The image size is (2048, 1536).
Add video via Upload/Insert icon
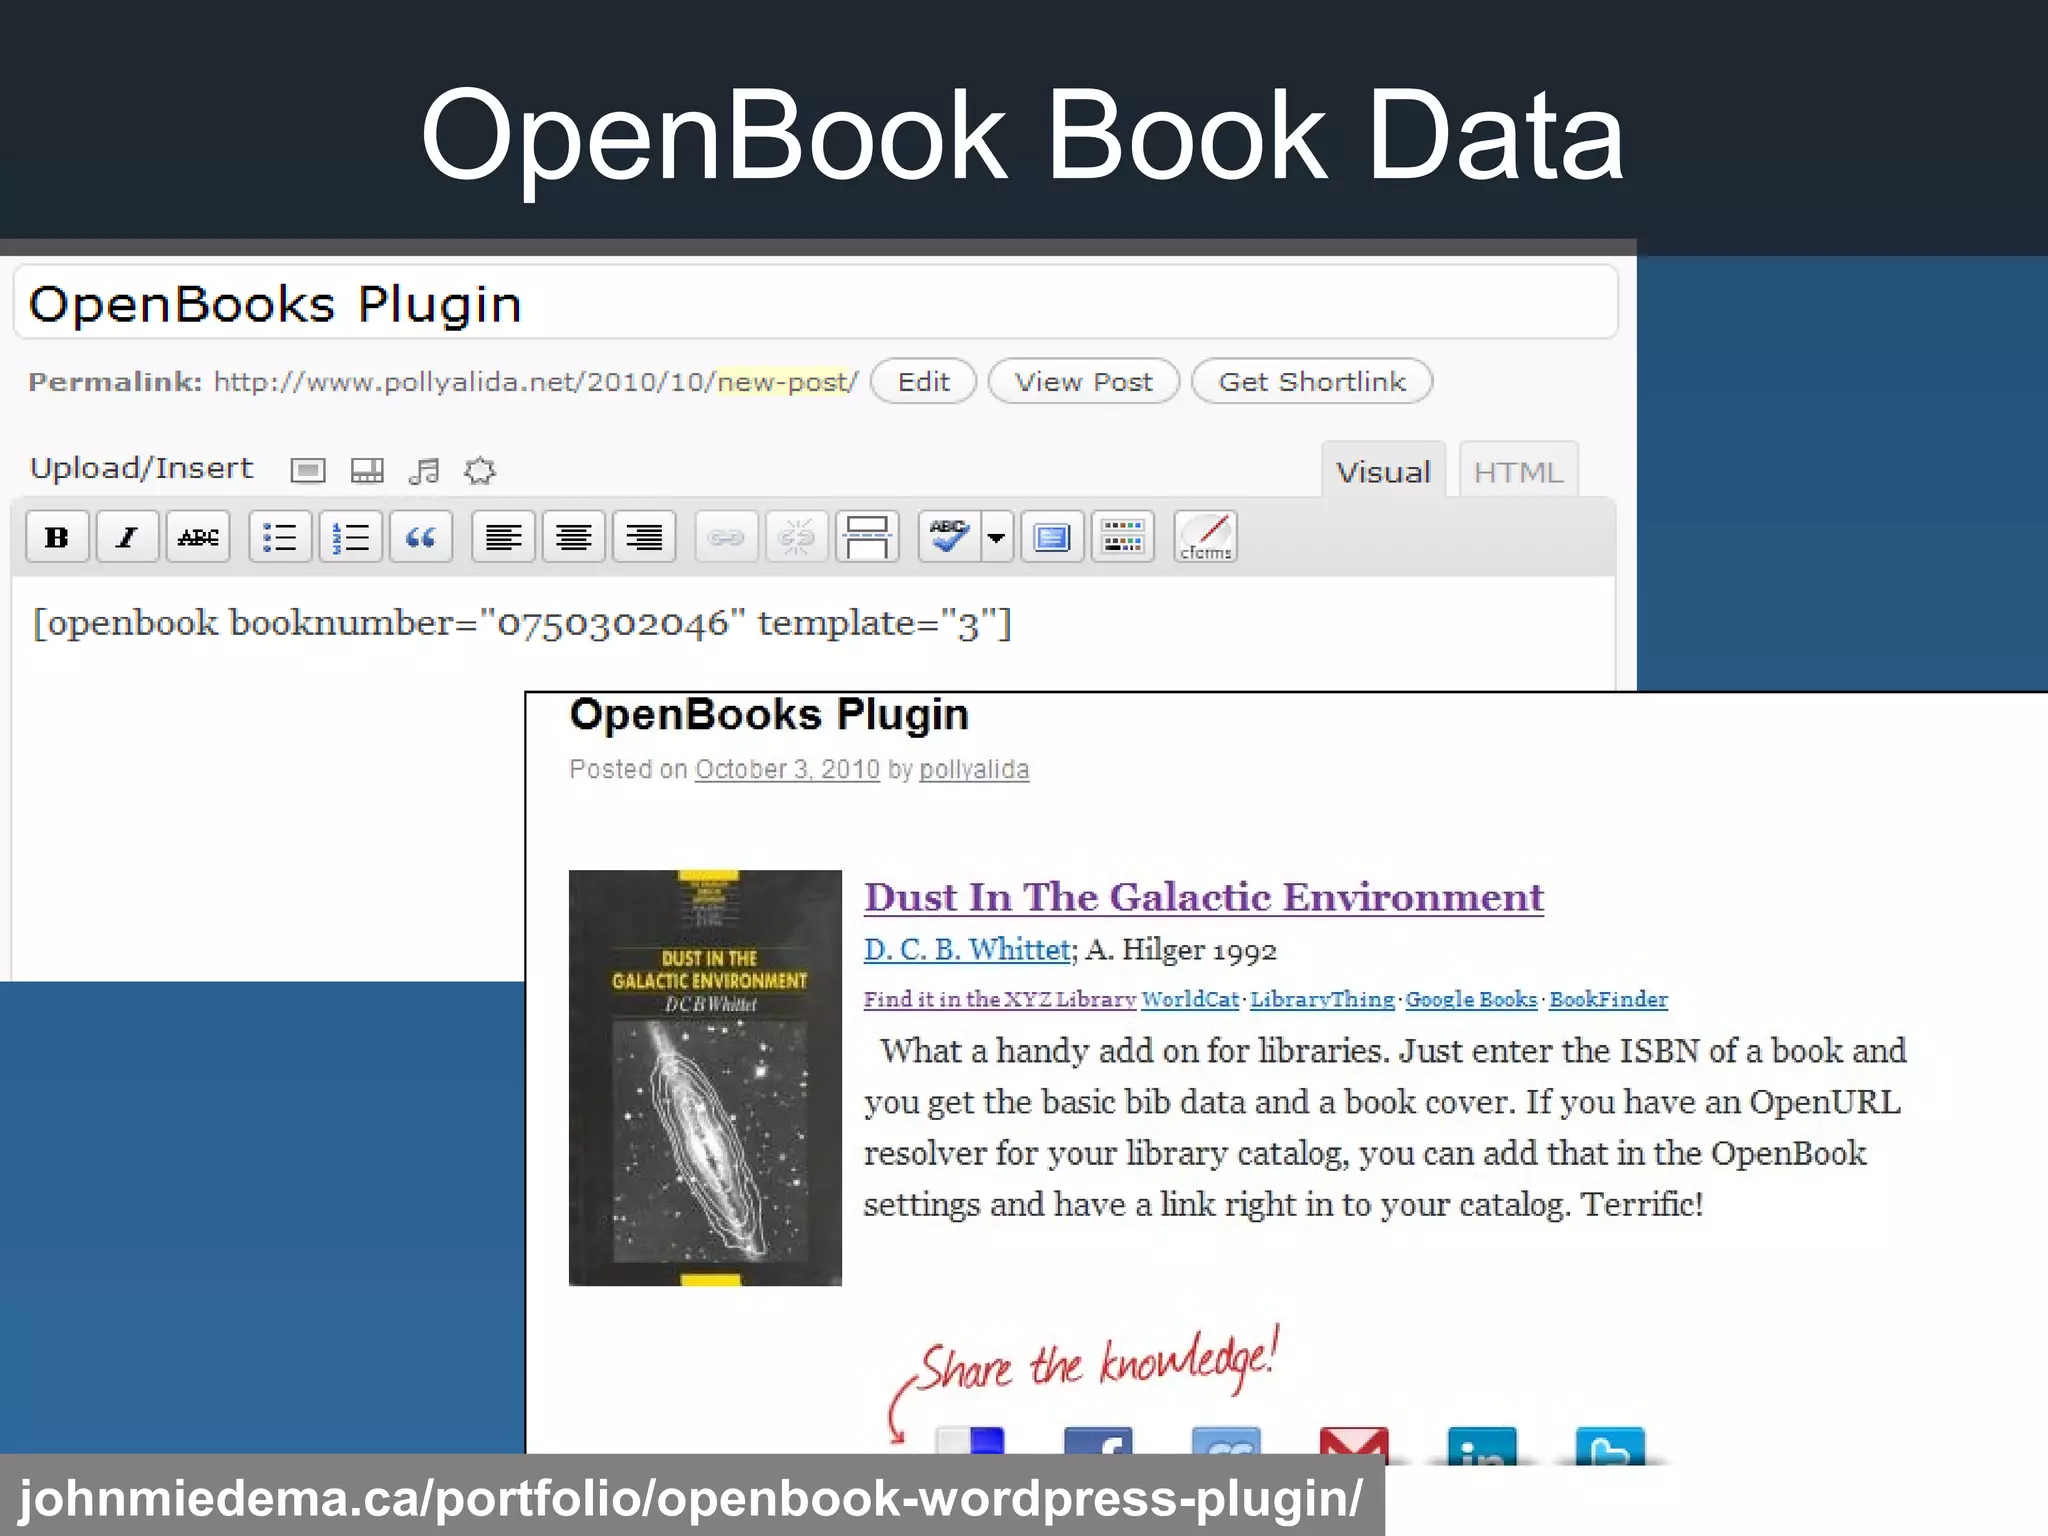click(367, 470)
